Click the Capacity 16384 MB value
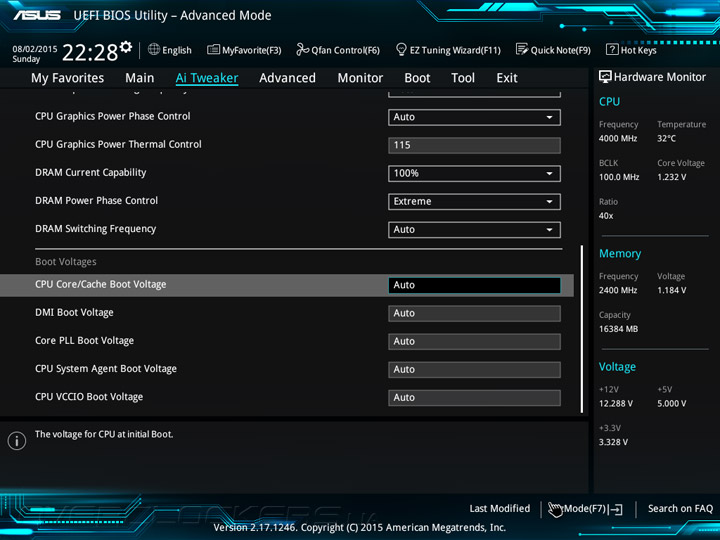 click(x=619, y=329)
